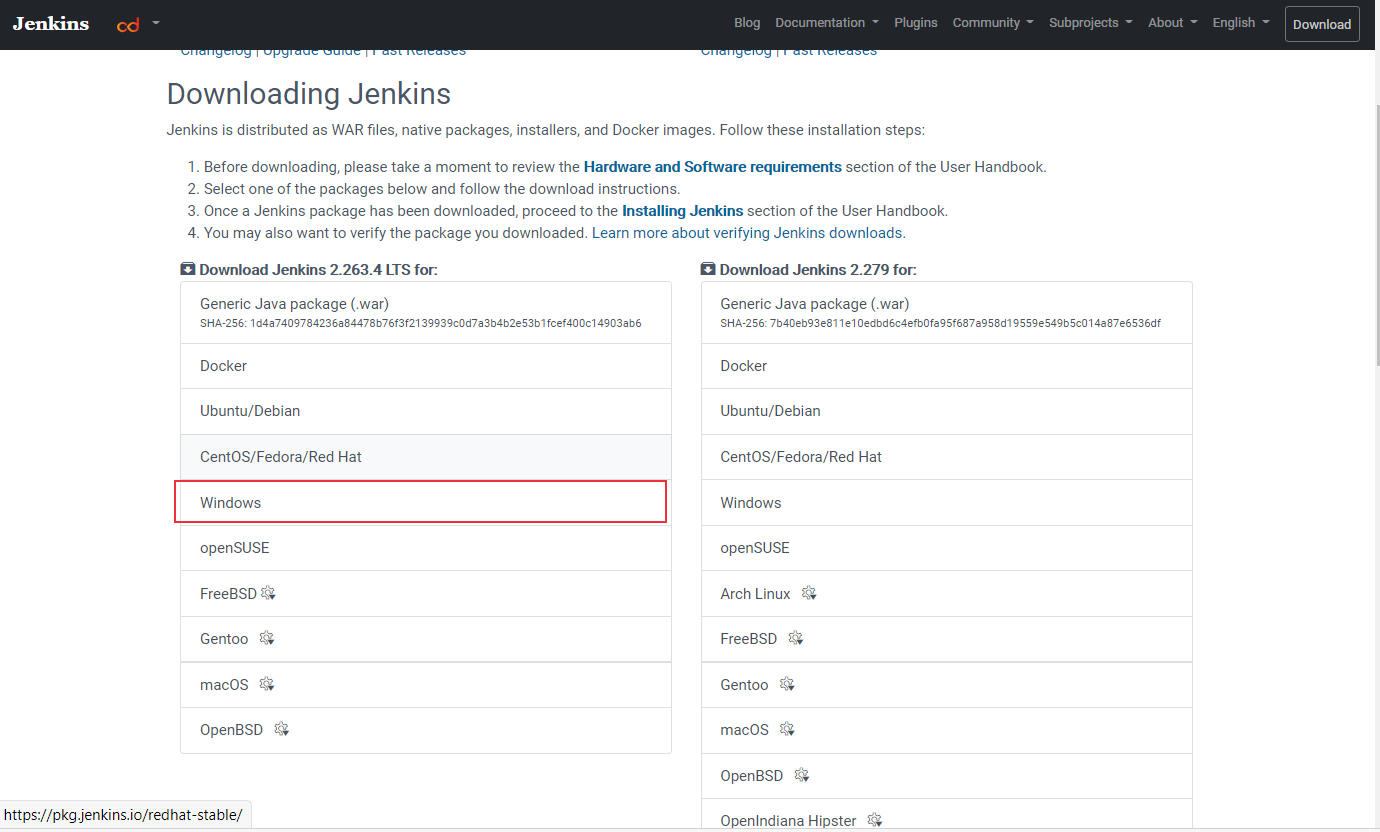Open Hardware and Software requirements link
Screen dimensions: 1380x832
pos(713,167)
